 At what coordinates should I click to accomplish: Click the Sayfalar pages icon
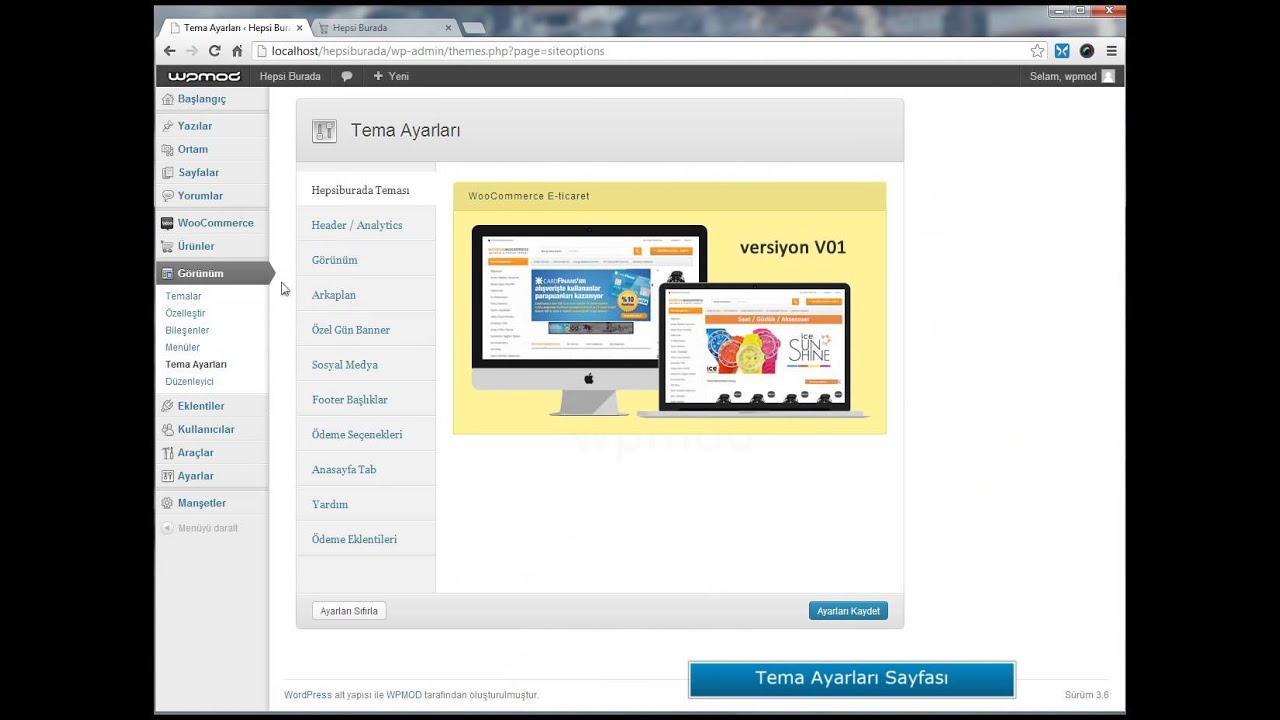point(168,173)
